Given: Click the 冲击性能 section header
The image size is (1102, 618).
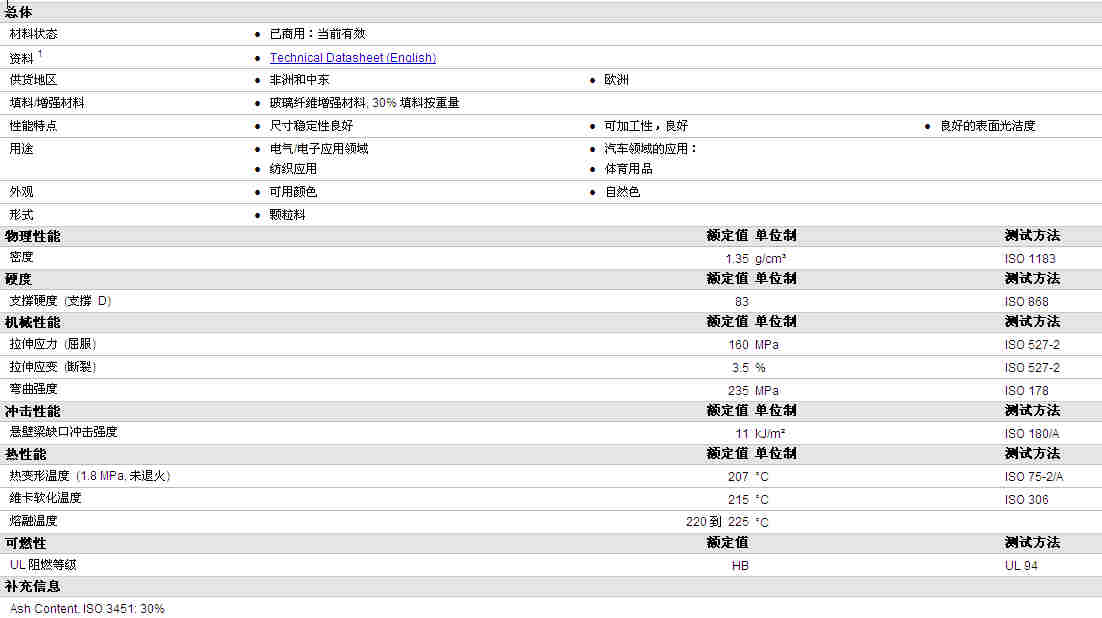Looking at the screenshot, I should (x=32, y=411).
